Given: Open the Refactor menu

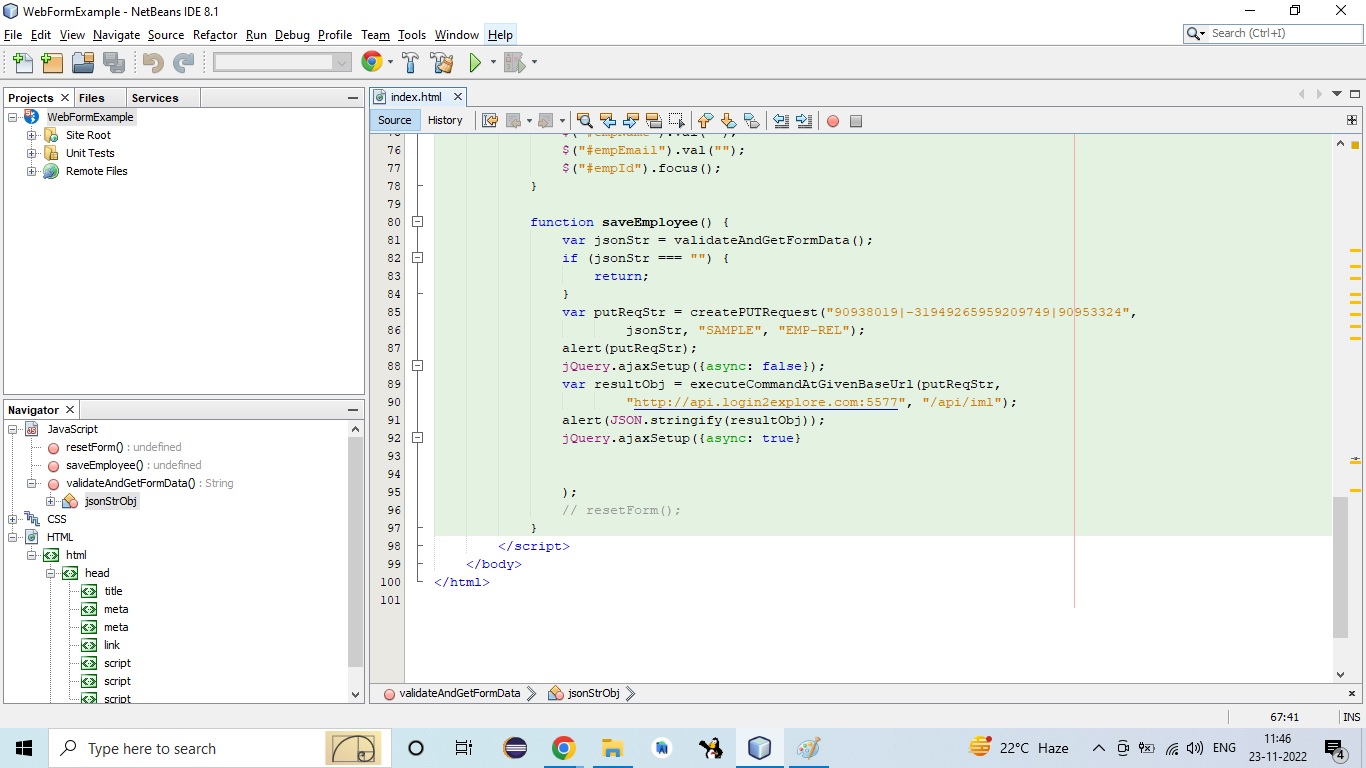Looking at the screenshot, I should tap(215, 35).
